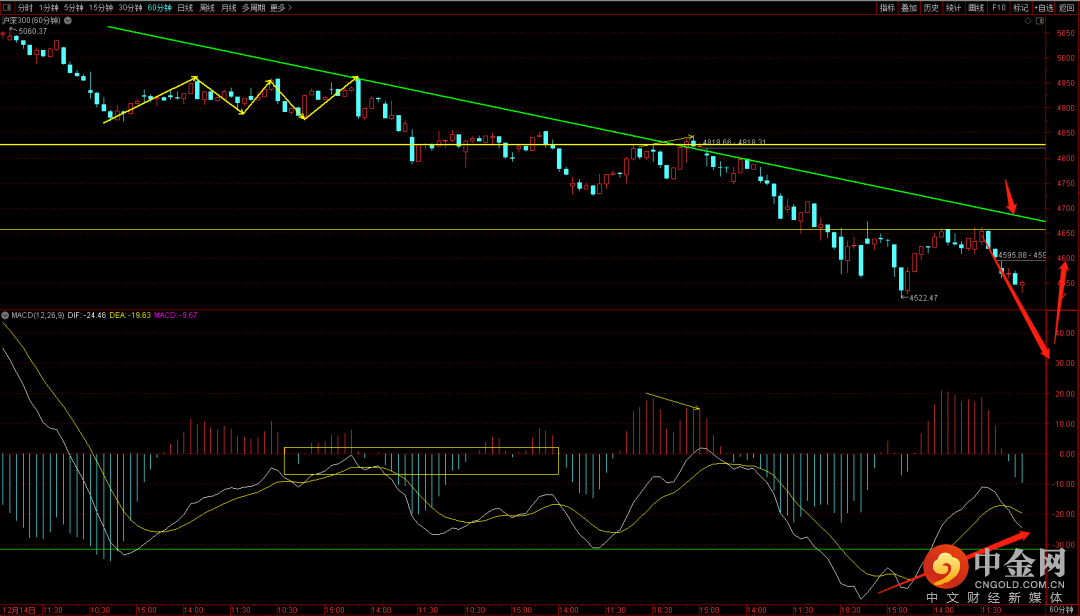
Task: Add stock via +自选 button
Action: (1043, 7)
